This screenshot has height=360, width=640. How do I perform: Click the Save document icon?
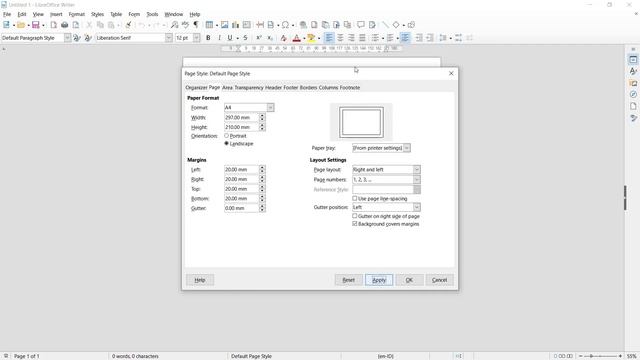[x=36, y=25]
